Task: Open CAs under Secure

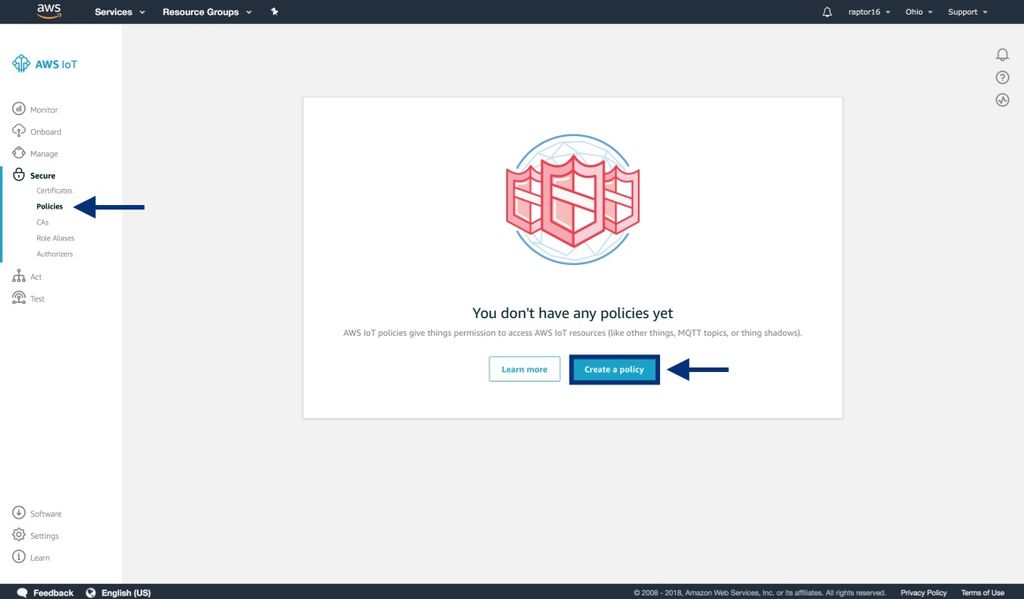Action: (x=42, y=223)
